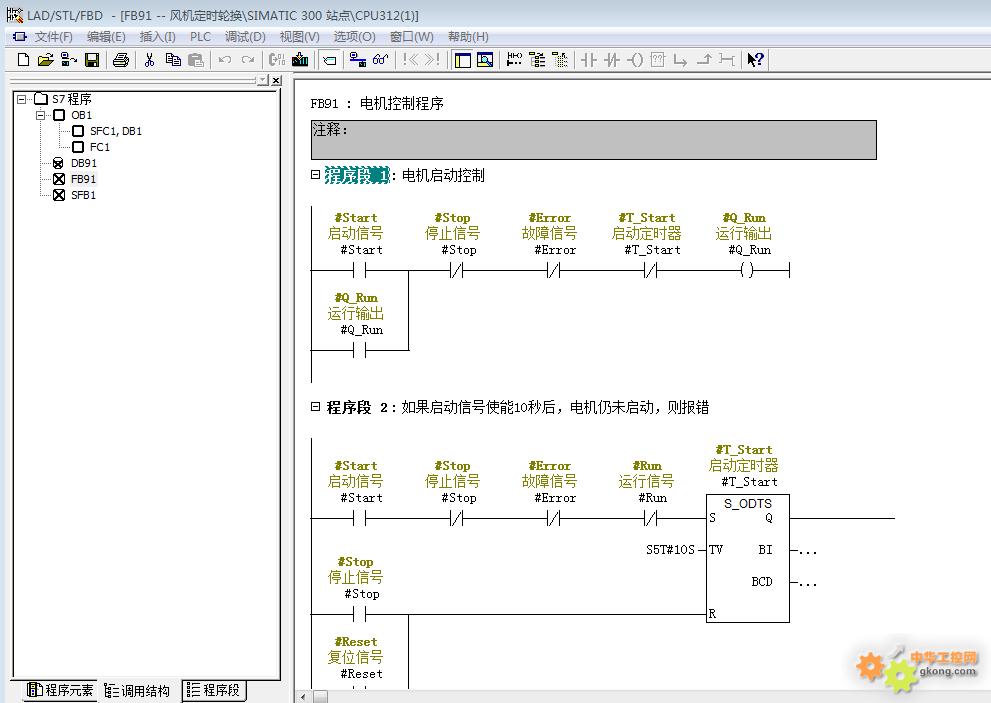Click the close branch icon

pyautogui.click(x=703, y=60)
